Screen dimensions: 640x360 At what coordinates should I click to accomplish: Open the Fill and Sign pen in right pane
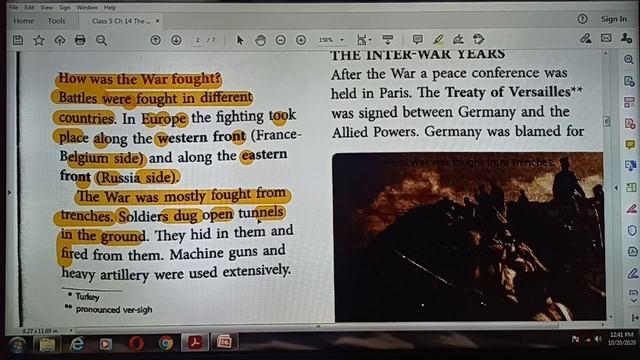632,273
